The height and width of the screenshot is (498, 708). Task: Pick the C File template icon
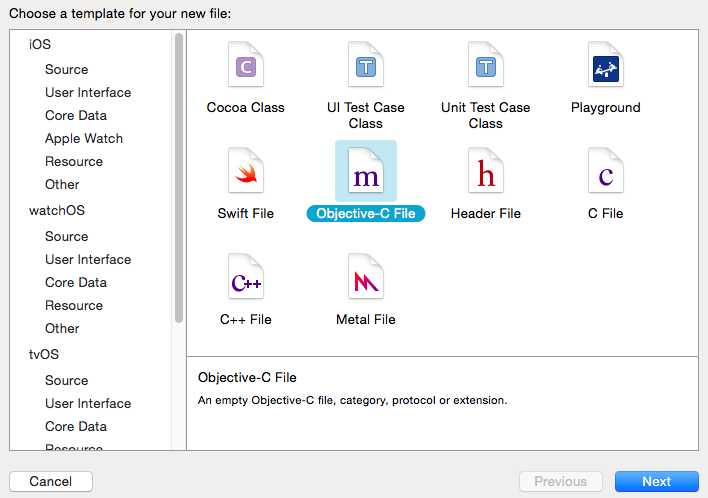click(x=606, y=172)
